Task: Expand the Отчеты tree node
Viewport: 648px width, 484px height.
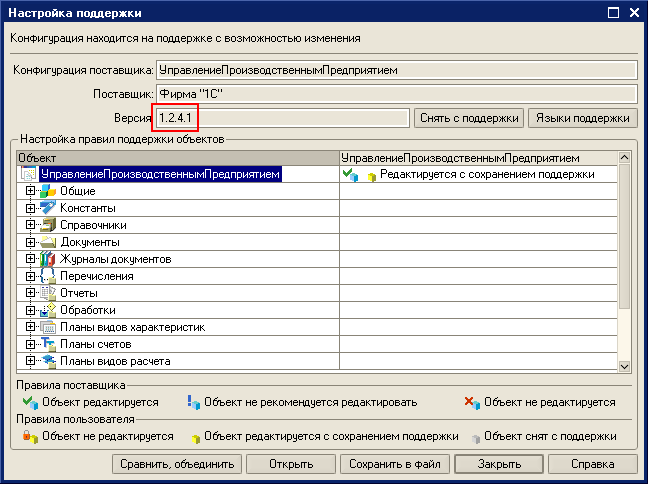Action: [30, 293]
